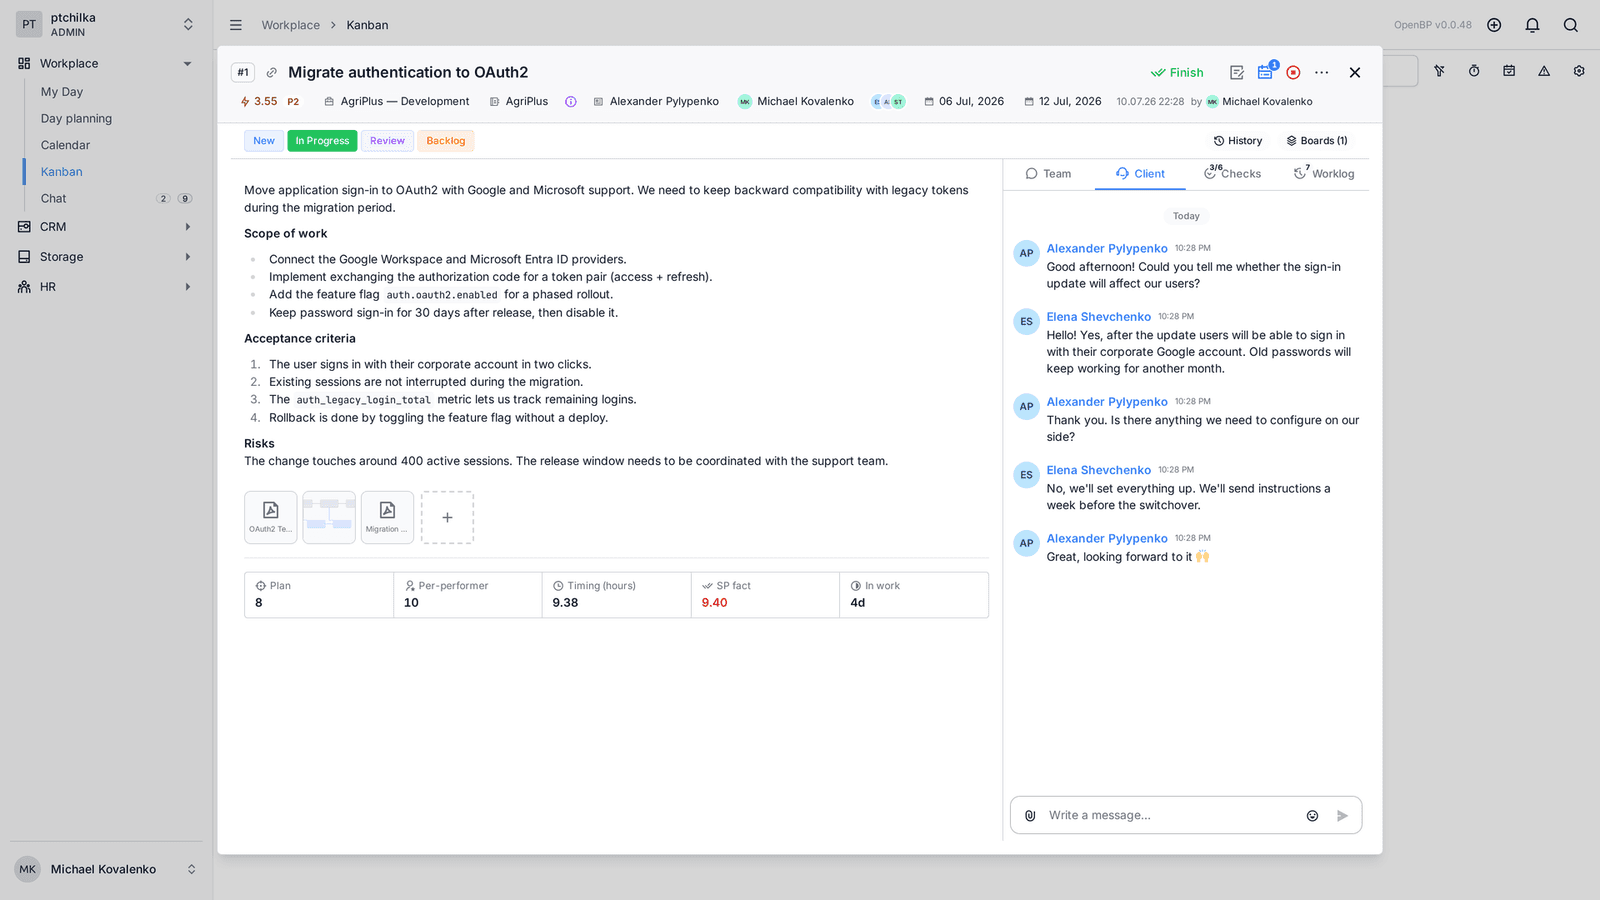Image resolution: width=1600 pixels, height=900 pixels.
Task: Click the participant avatars group
Action: click(x=888, y=102)
